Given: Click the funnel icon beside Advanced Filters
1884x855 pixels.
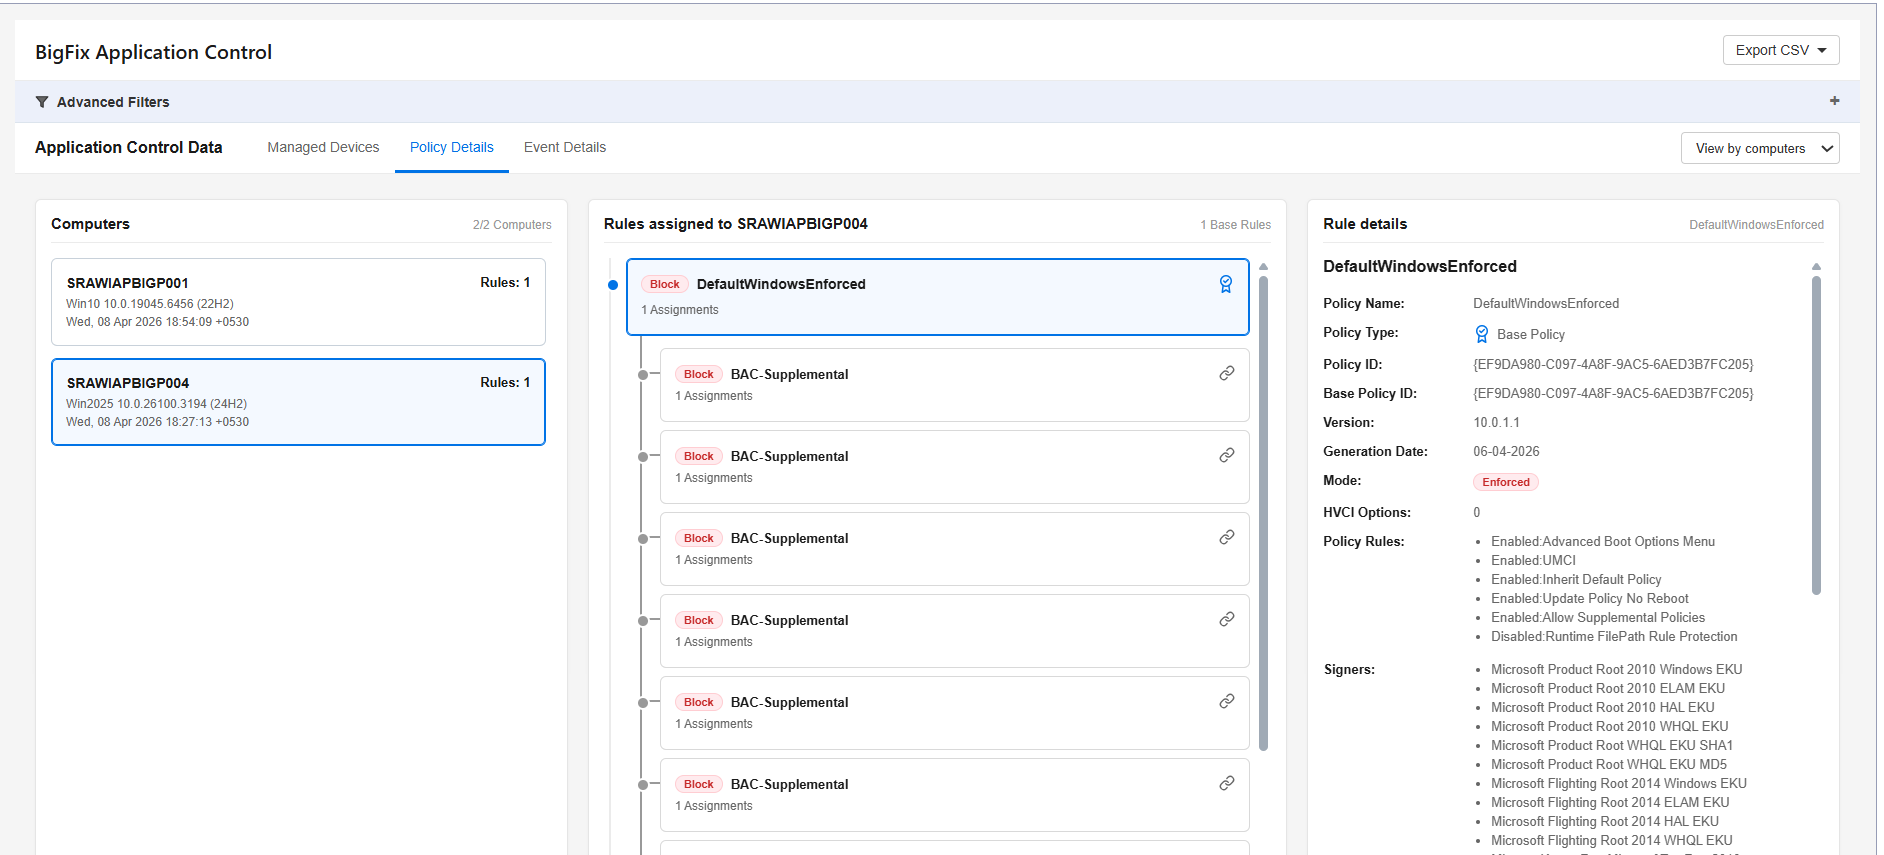Looking at the screenshot, I should coord(42,102).
